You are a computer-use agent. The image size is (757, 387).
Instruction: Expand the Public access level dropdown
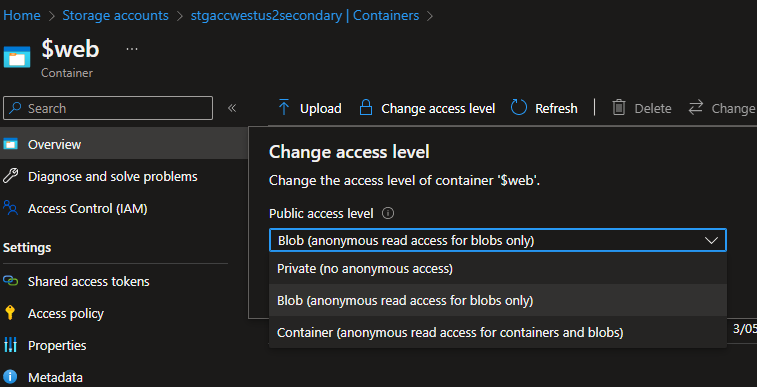(497, 240)
